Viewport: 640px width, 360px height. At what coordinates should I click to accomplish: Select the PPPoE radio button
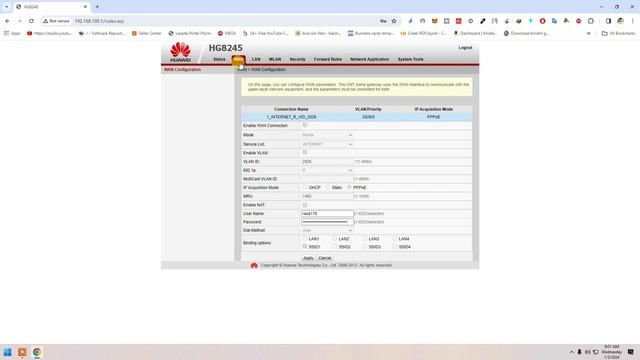[349, 187]
